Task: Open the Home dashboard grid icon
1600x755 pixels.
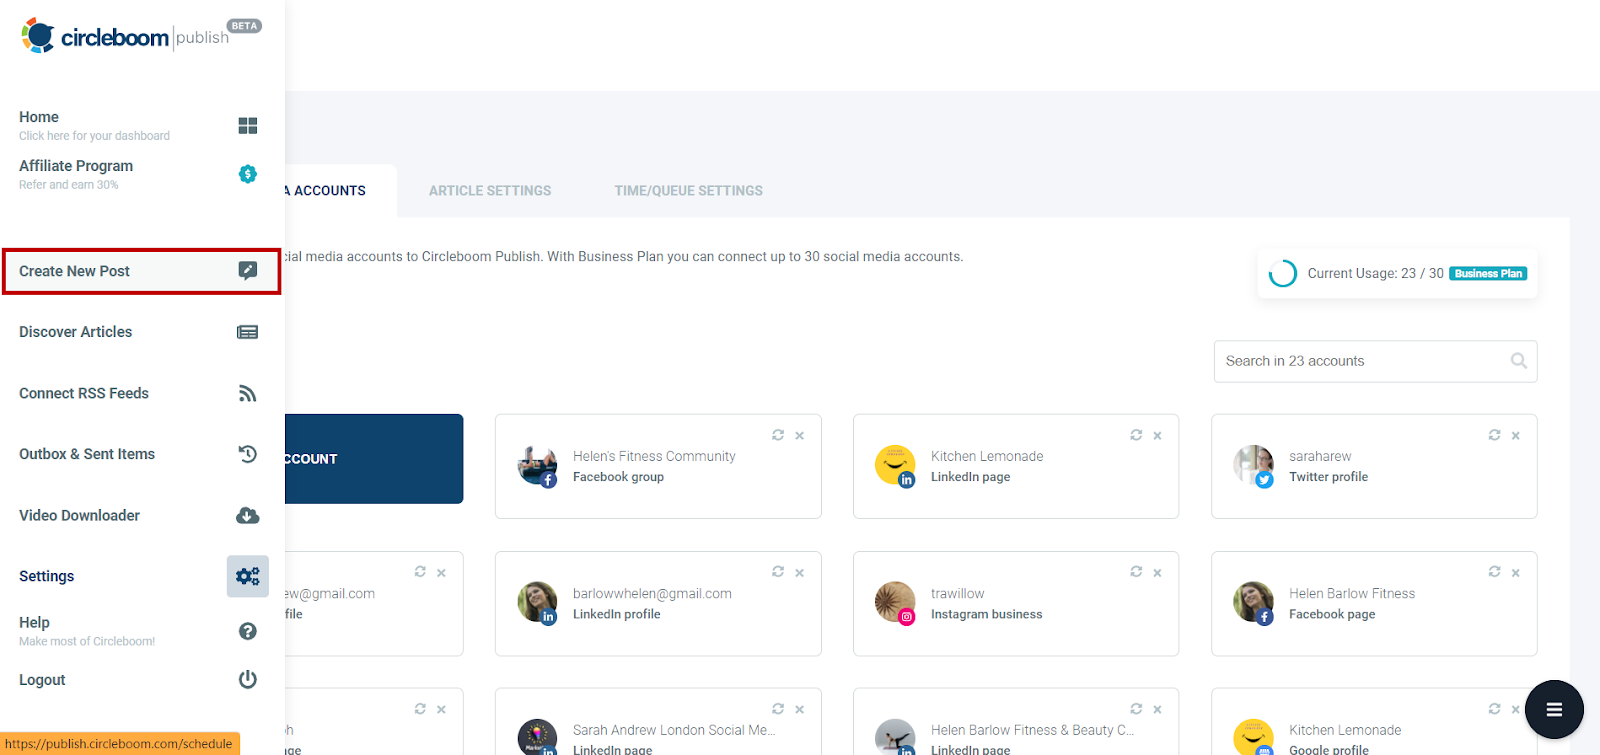Action: [x=248, y=126]
